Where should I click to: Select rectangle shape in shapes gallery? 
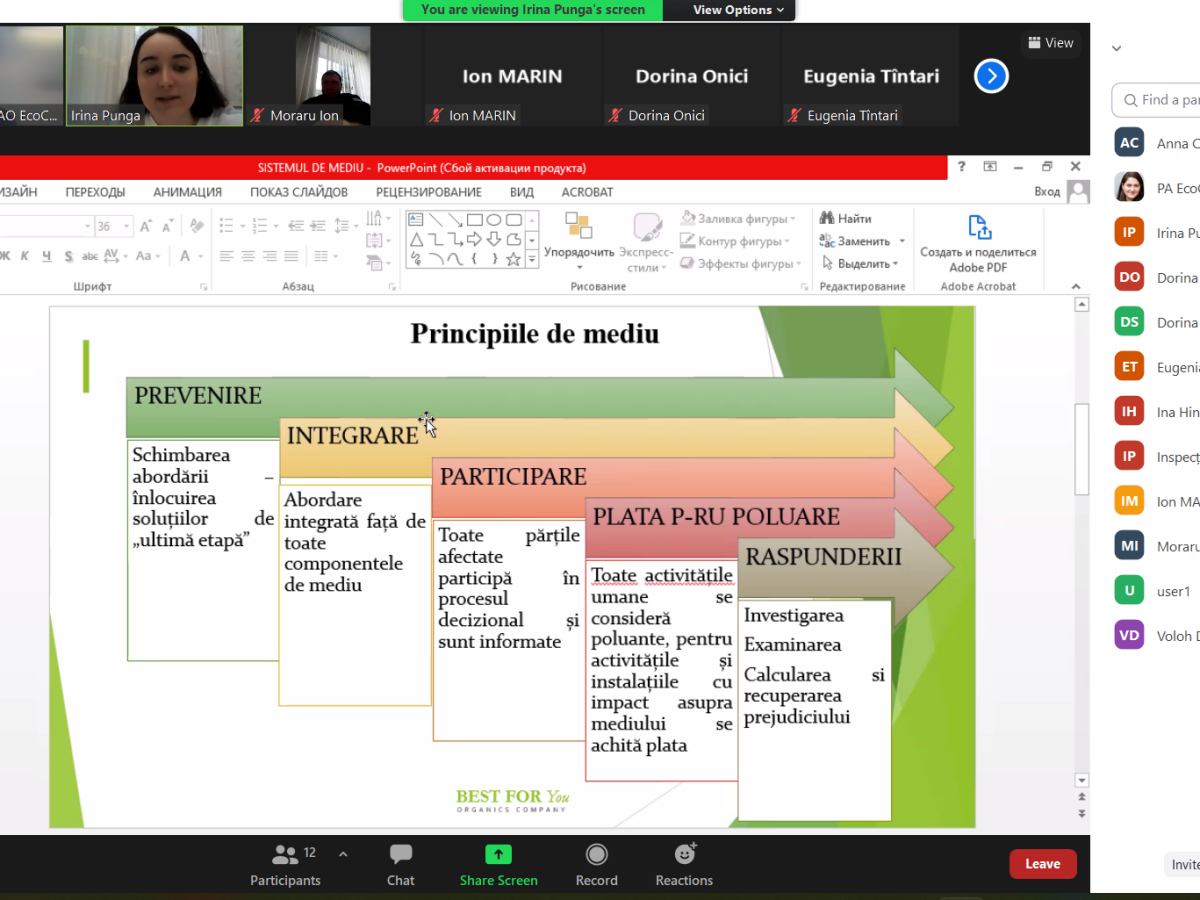click(x=475, y=220)
